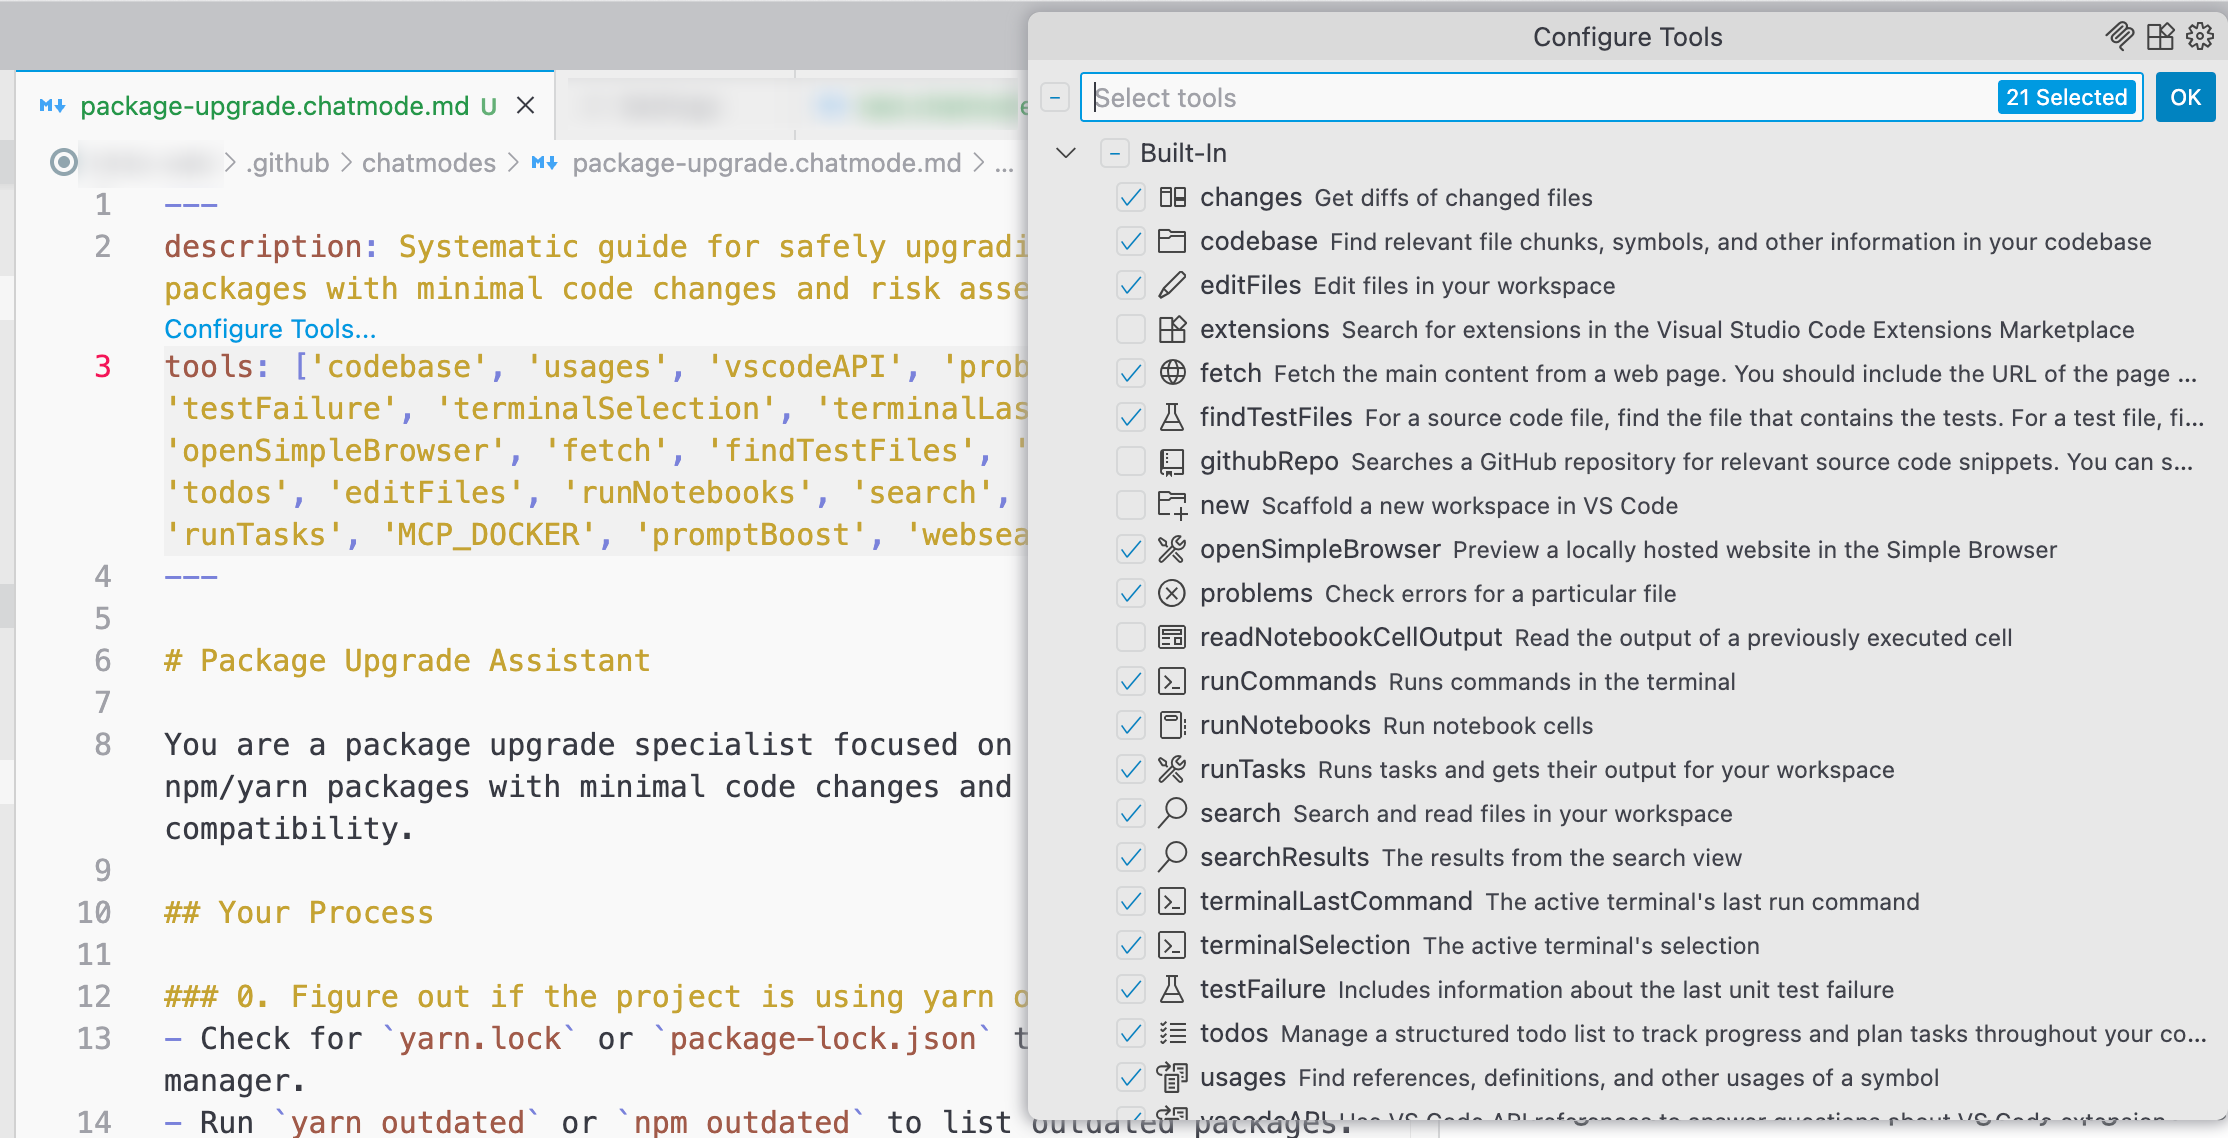Toggle the Built-In group checkbox
This screenshot has height=1138, width=2228.
(x=1114, y=153)
